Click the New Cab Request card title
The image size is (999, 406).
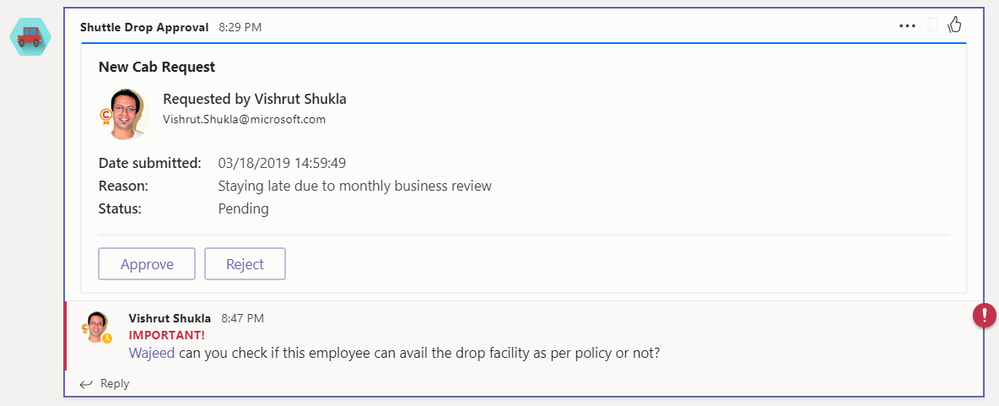pos(157,67)
